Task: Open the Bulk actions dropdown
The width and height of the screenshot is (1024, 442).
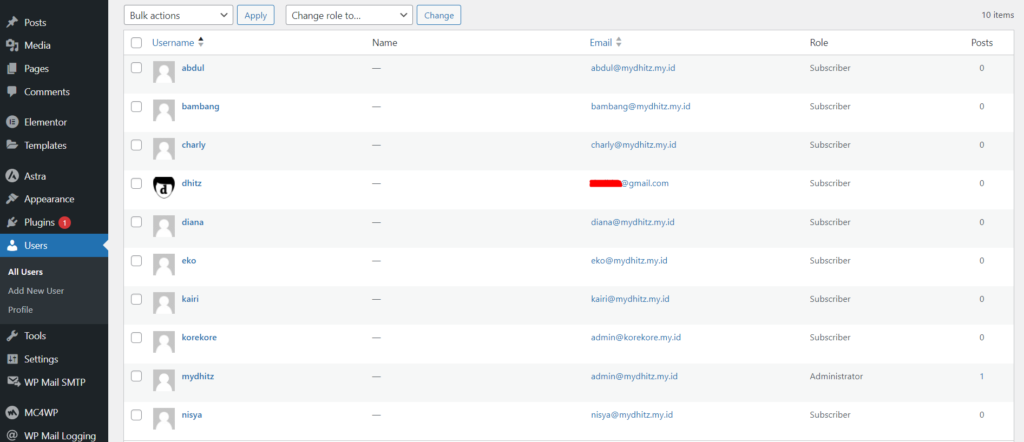Action: (x=178, y=15)
